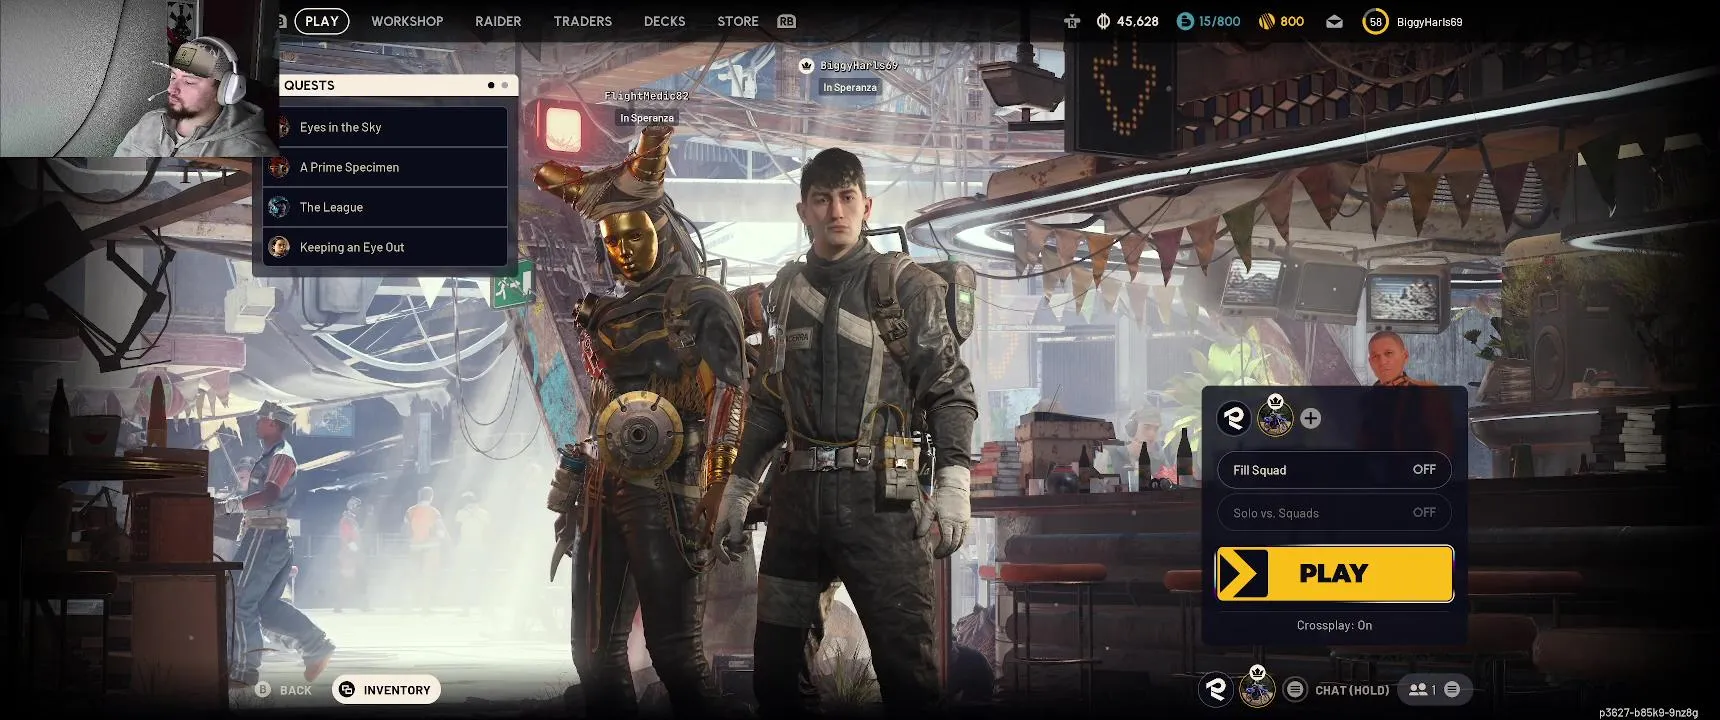Click the BiggyHarls69 username at top right
Screen dimensions: 1720x720
coord(1429,22)
